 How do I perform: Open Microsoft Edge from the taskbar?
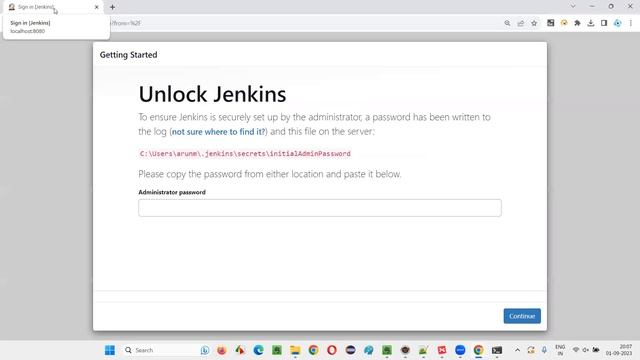(258, 350)
